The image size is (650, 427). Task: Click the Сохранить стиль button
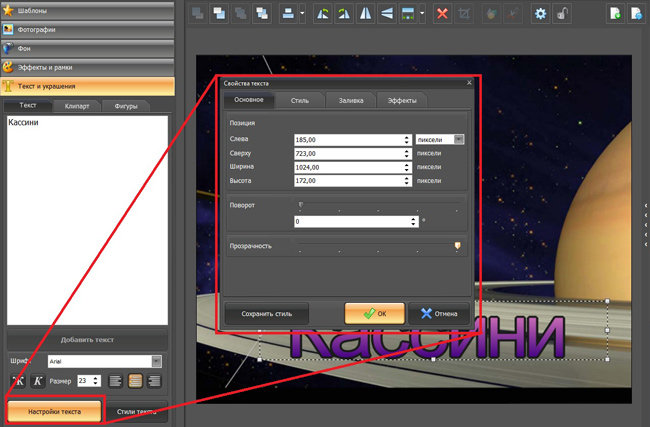[267, 314]
